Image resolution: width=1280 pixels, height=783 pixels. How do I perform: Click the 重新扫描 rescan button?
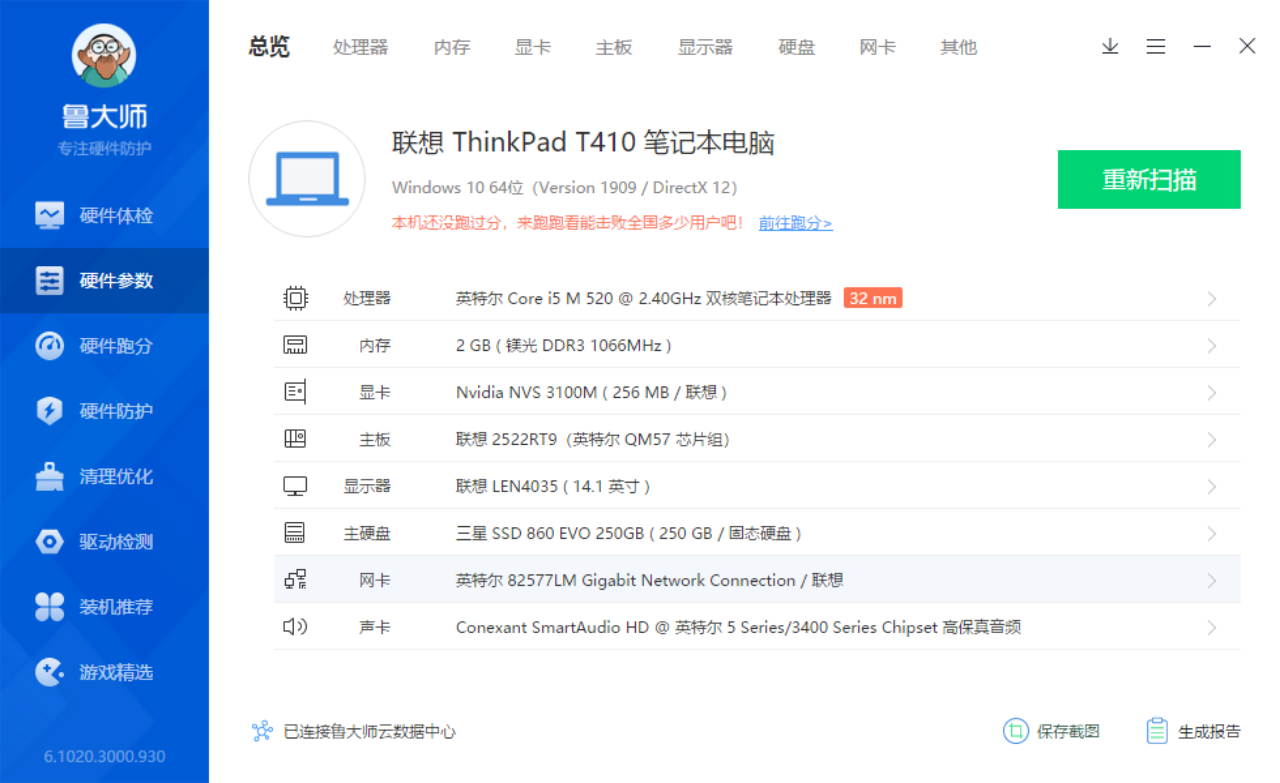[x=1148, y=179]
